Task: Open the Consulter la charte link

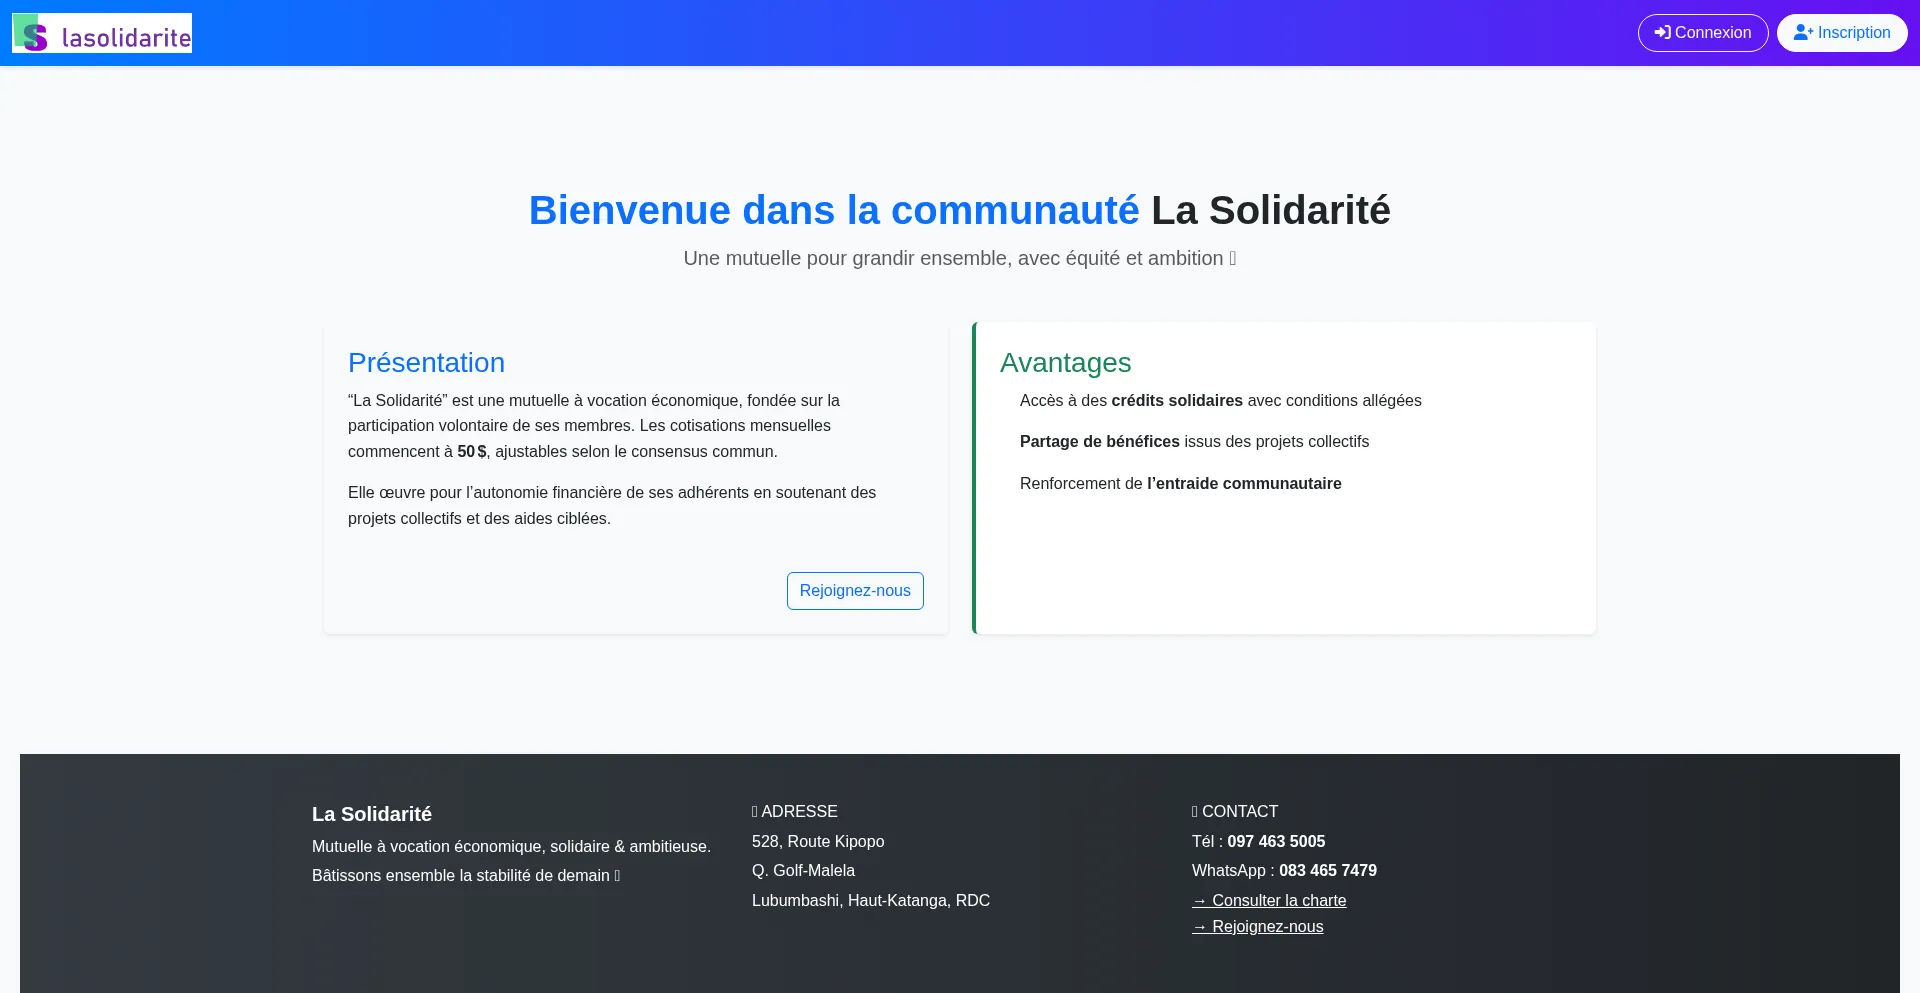Action: click(x=1269, y=900)
